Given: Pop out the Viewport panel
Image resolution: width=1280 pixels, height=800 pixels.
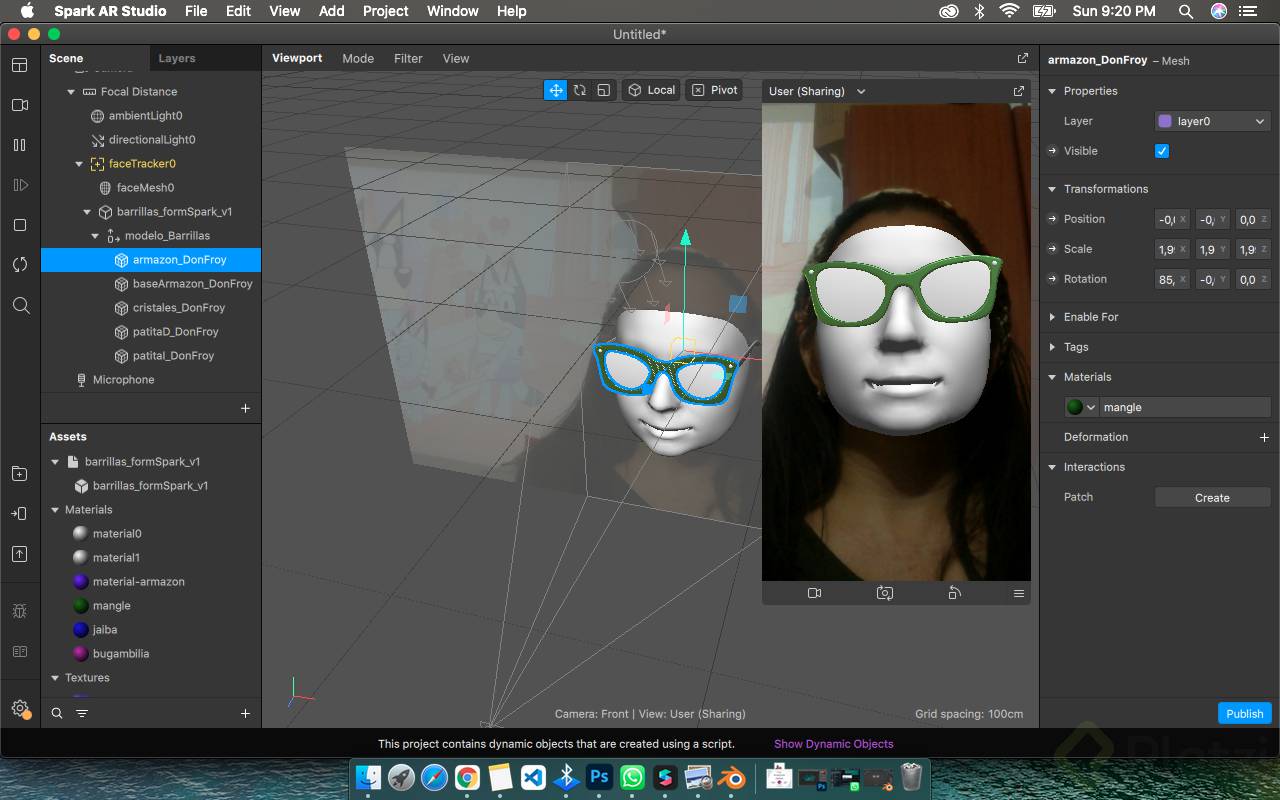Looking at the screenshot, I should 1022,58.
